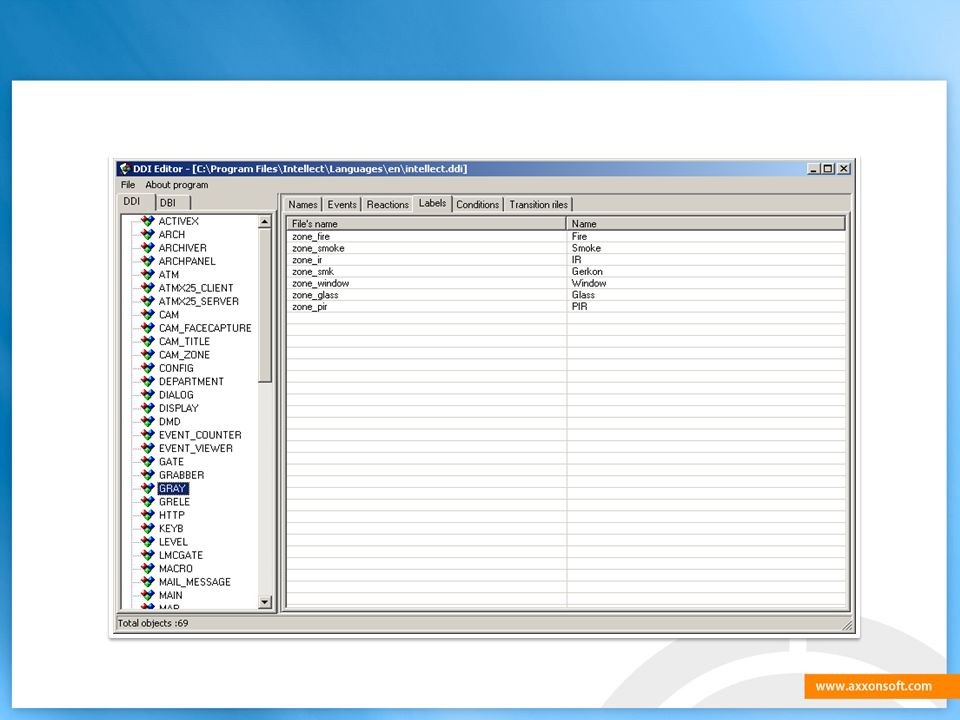Image resolution: width=960 pixels, height=720 pixels.
Task: Click the icon beside CONFIG
Action: [148, 368]
